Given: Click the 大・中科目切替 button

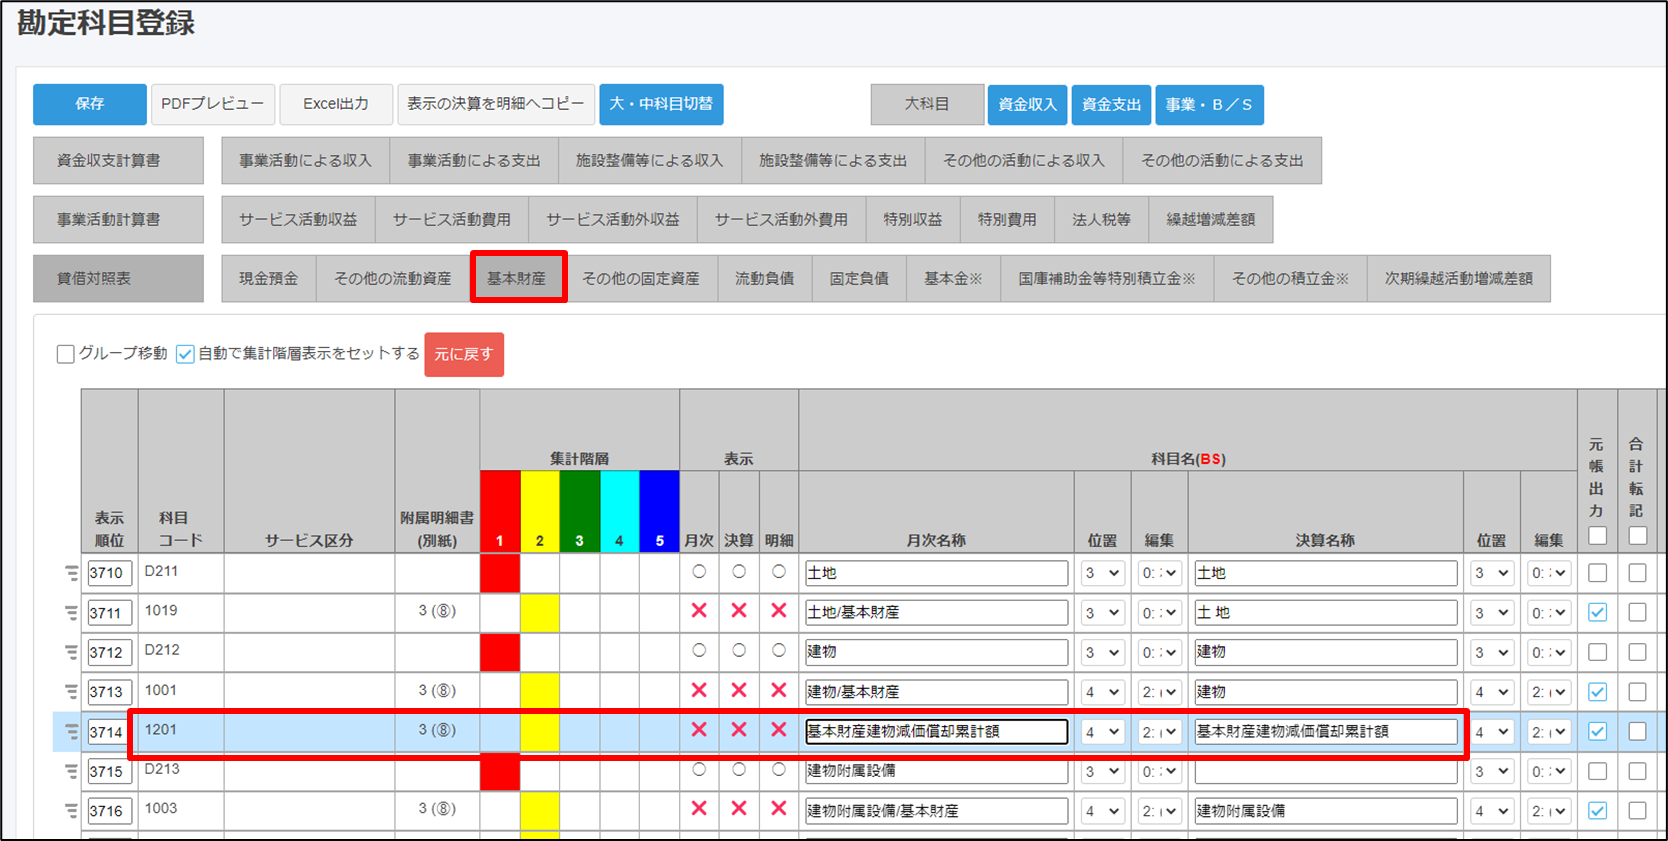Looking at the screenshot, I should (x=661, y=104).
